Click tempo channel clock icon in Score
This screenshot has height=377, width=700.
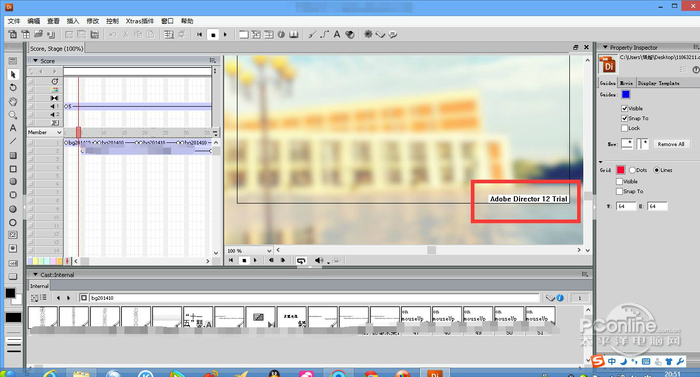coord(54,81)
